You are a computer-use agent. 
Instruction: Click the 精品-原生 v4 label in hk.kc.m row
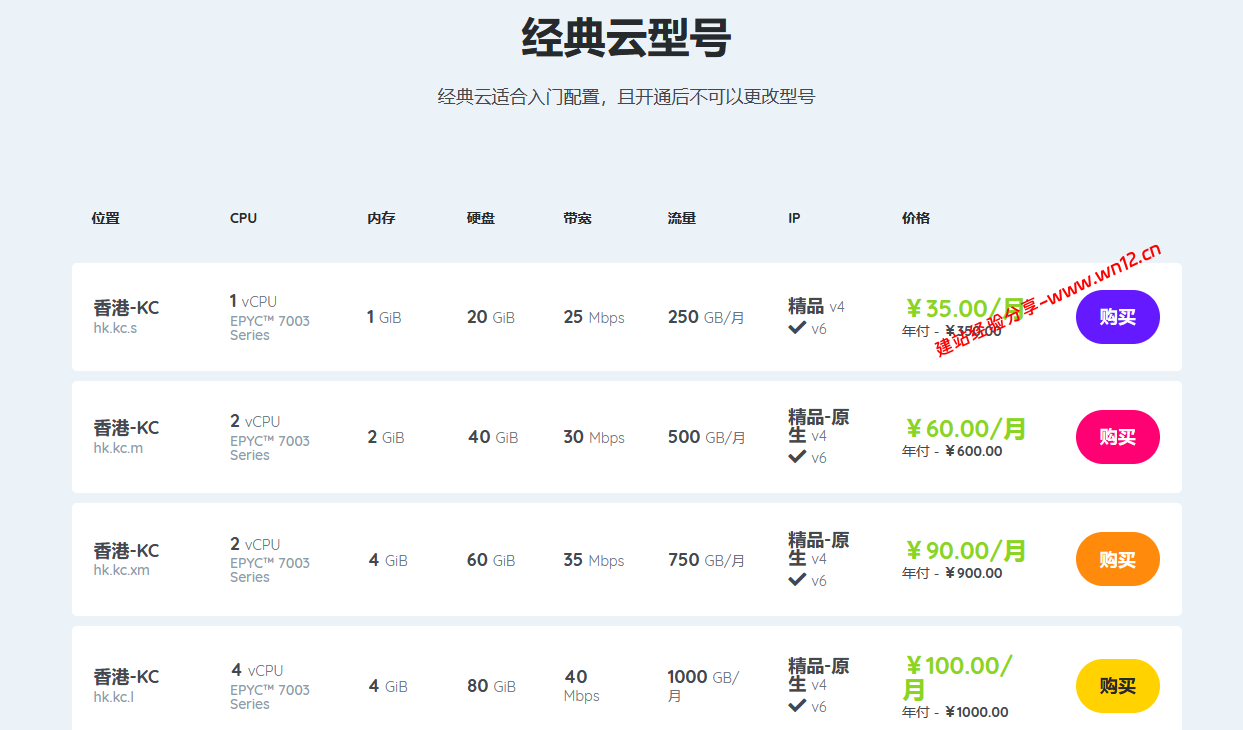[819, 426]
